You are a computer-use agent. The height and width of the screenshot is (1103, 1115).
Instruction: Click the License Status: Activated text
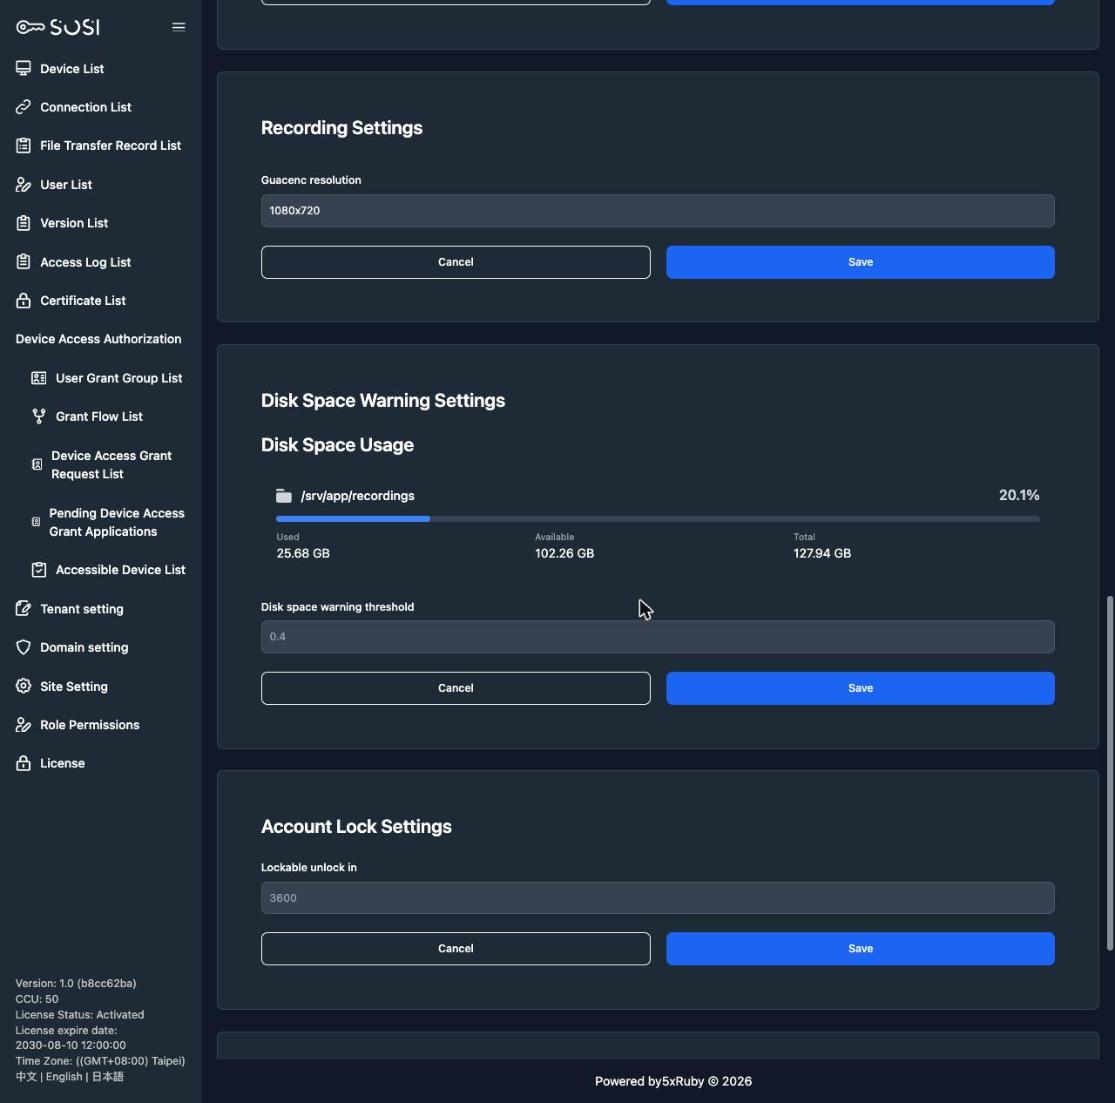[80, 1015]
